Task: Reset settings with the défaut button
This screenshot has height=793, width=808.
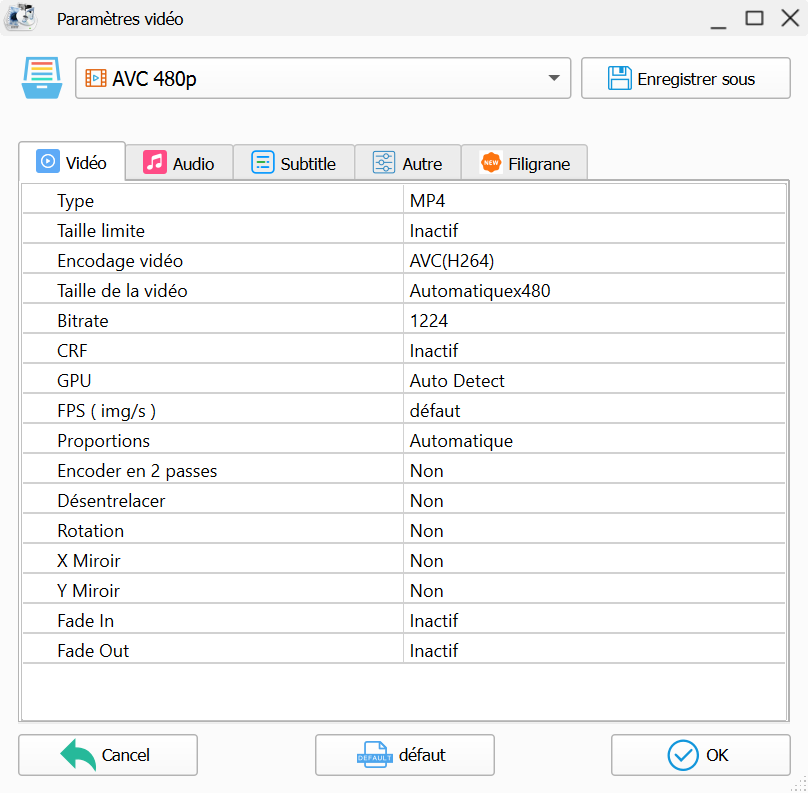Action: pyautogui.click(x=404, y=755)
